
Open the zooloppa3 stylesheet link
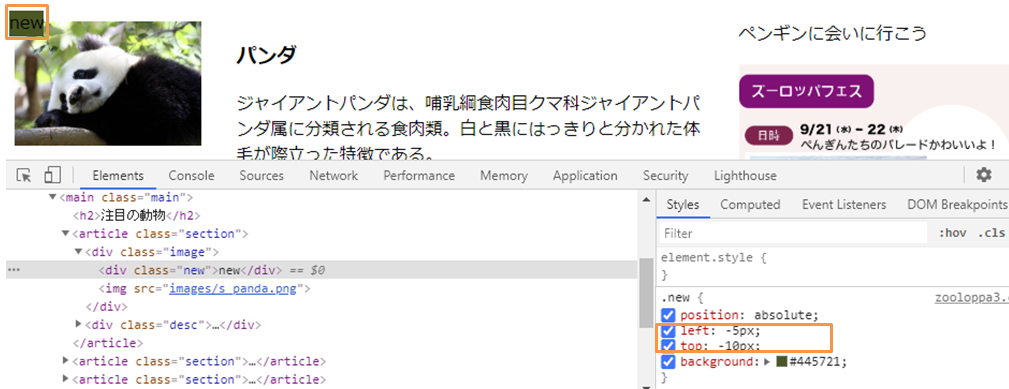(x=971, y=298)
